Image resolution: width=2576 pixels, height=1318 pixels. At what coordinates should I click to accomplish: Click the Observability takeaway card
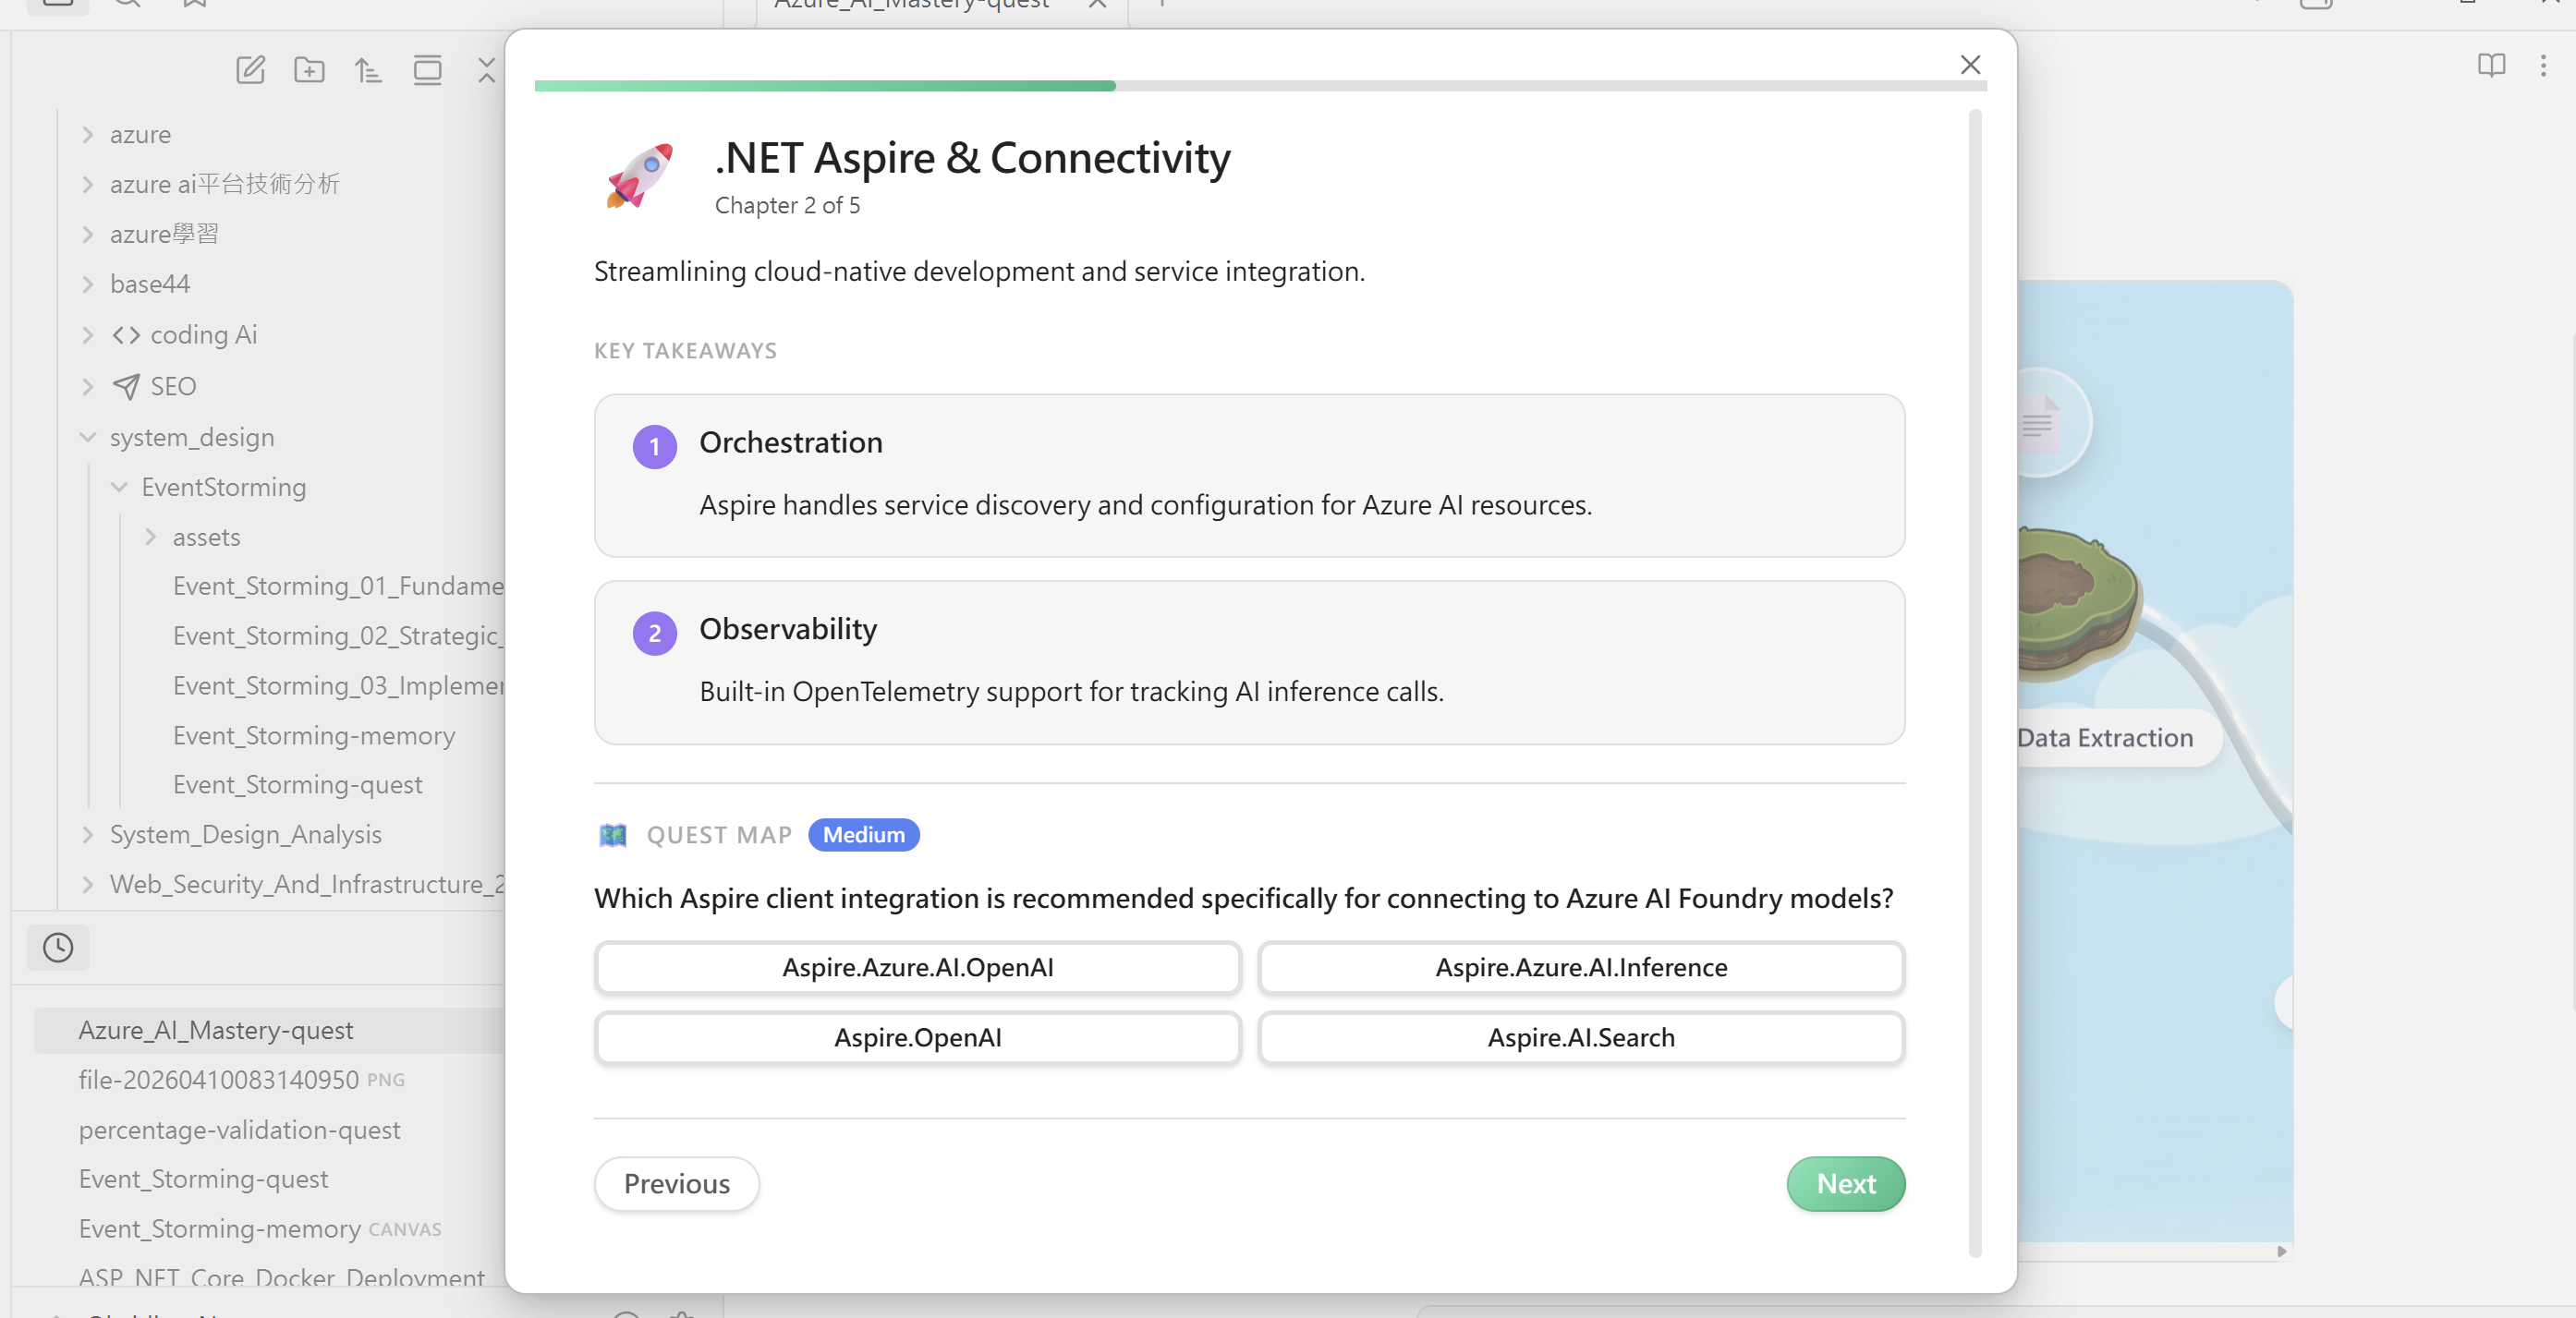click(x=1249, y=662)
